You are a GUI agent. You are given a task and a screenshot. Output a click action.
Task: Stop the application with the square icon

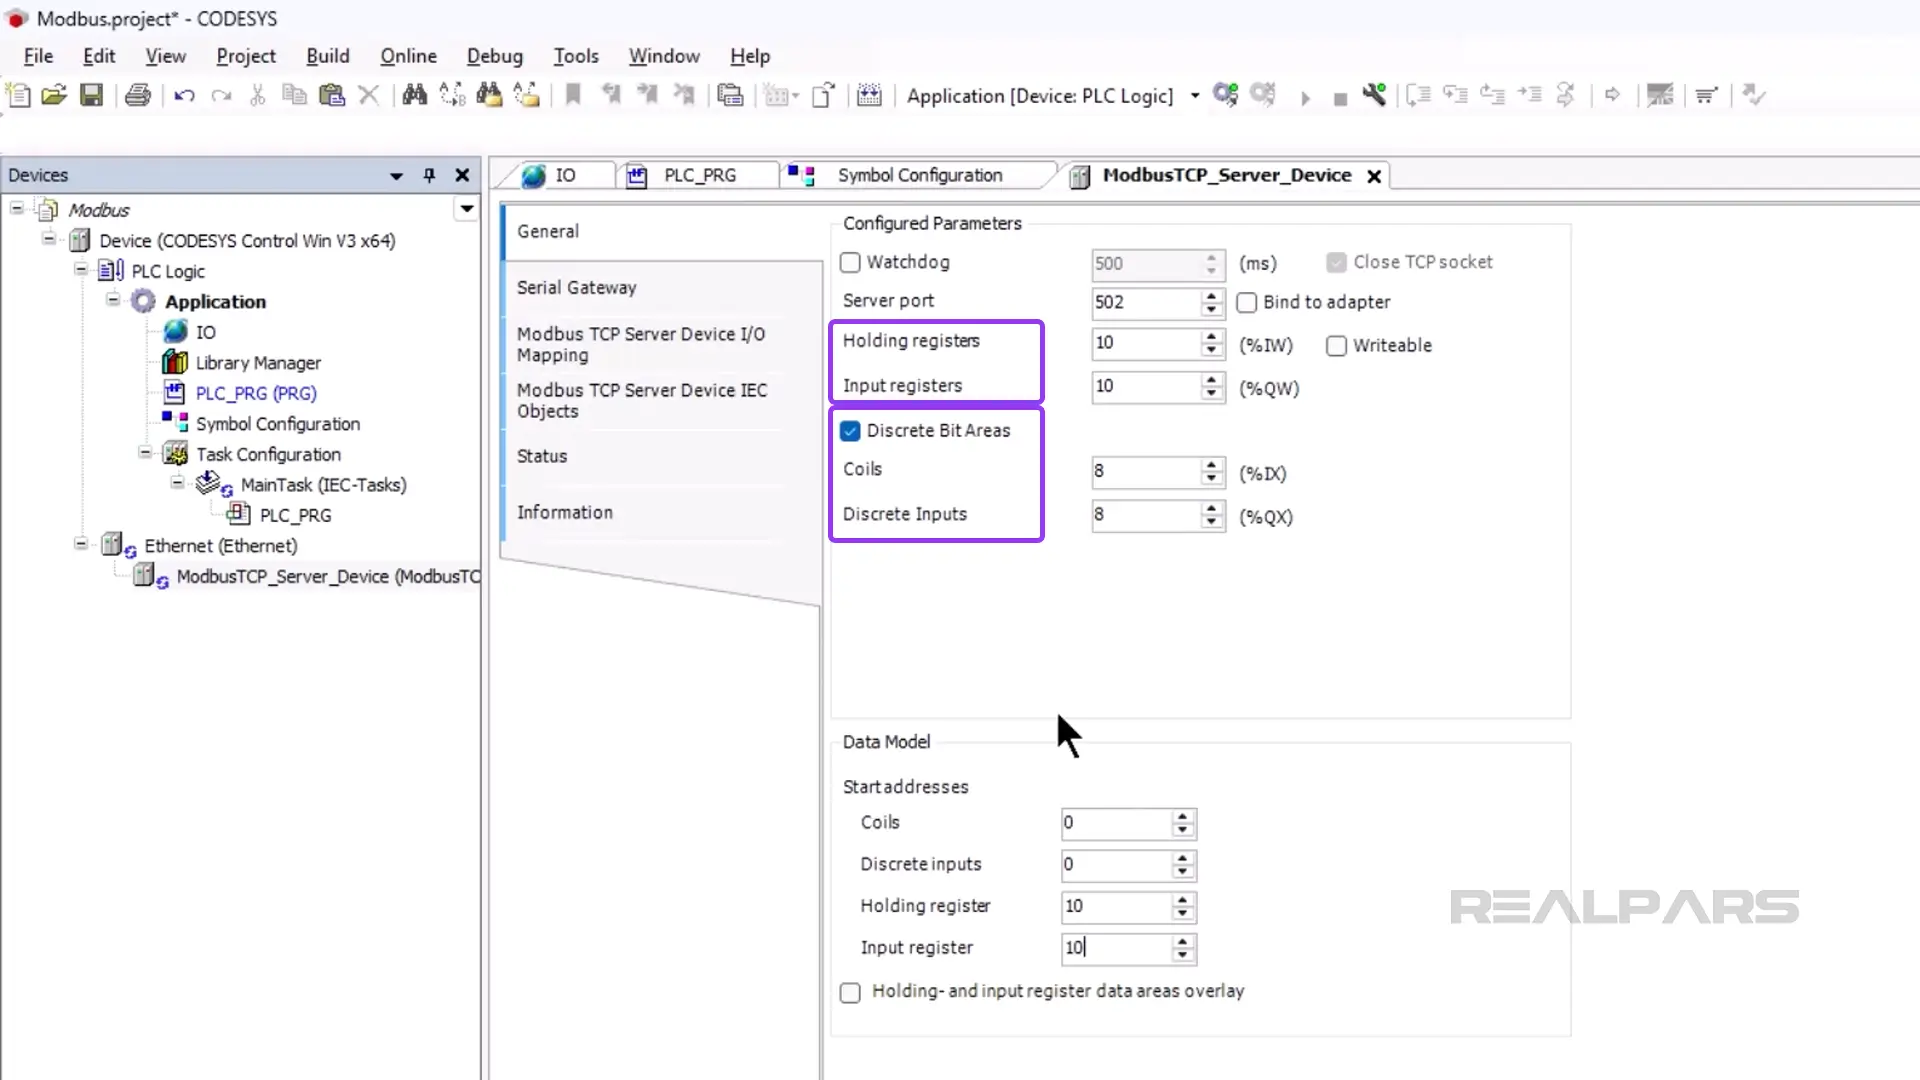point(1340,98)
